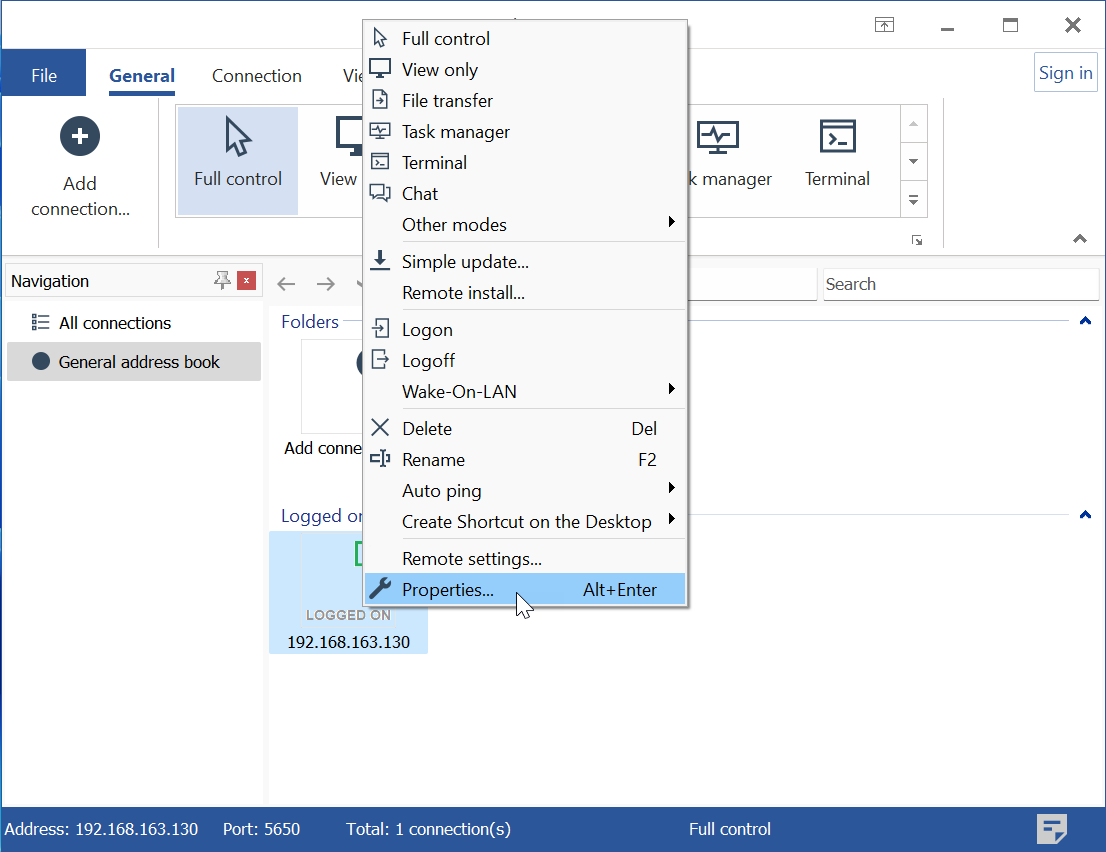Select Full control mode in ribbon

point(238,160)
